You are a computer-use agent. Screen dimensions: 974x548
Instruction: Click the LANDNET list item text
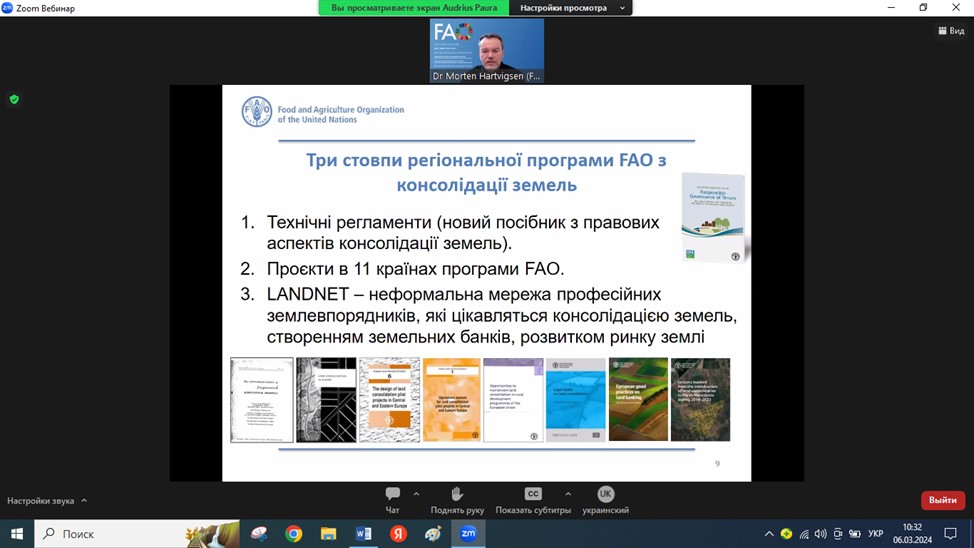coord(502,316)
